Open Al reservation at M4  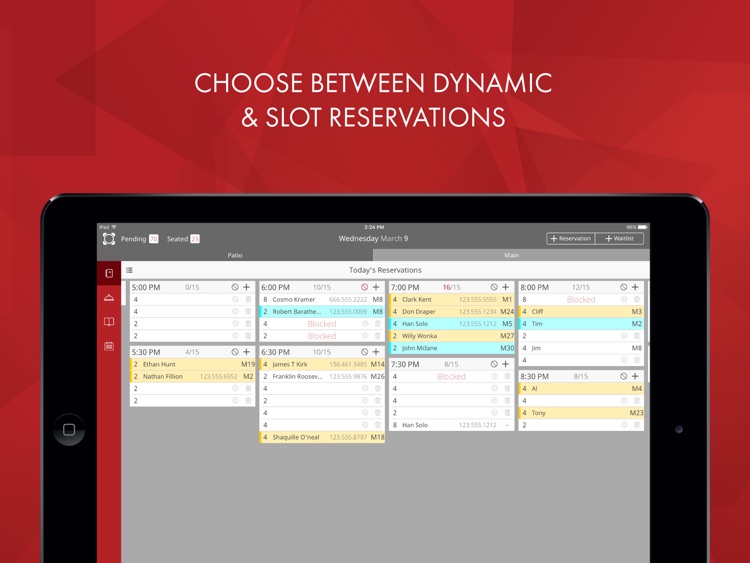tap(581, 388)
